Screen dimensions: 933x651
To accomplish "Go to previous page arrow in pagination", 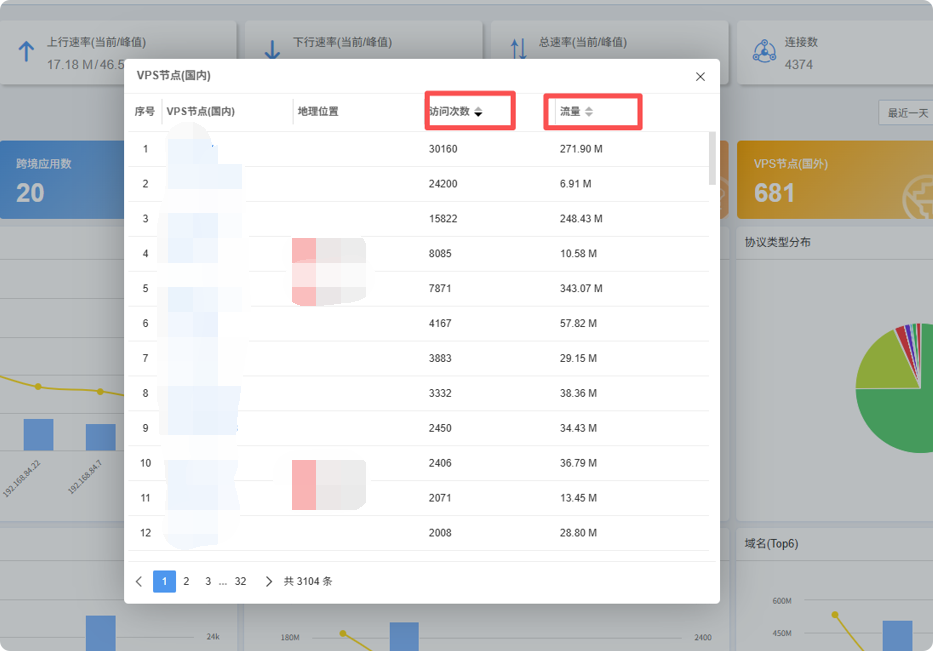I will pos(139,581).
